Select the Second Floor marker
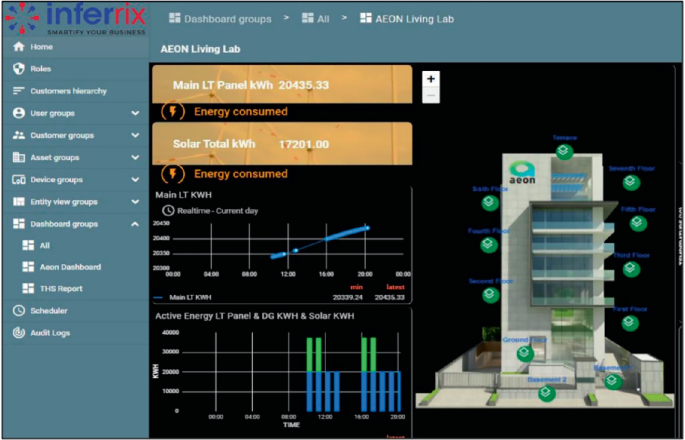685x440 pixels. pyautogui.click(x=491, y=295)
